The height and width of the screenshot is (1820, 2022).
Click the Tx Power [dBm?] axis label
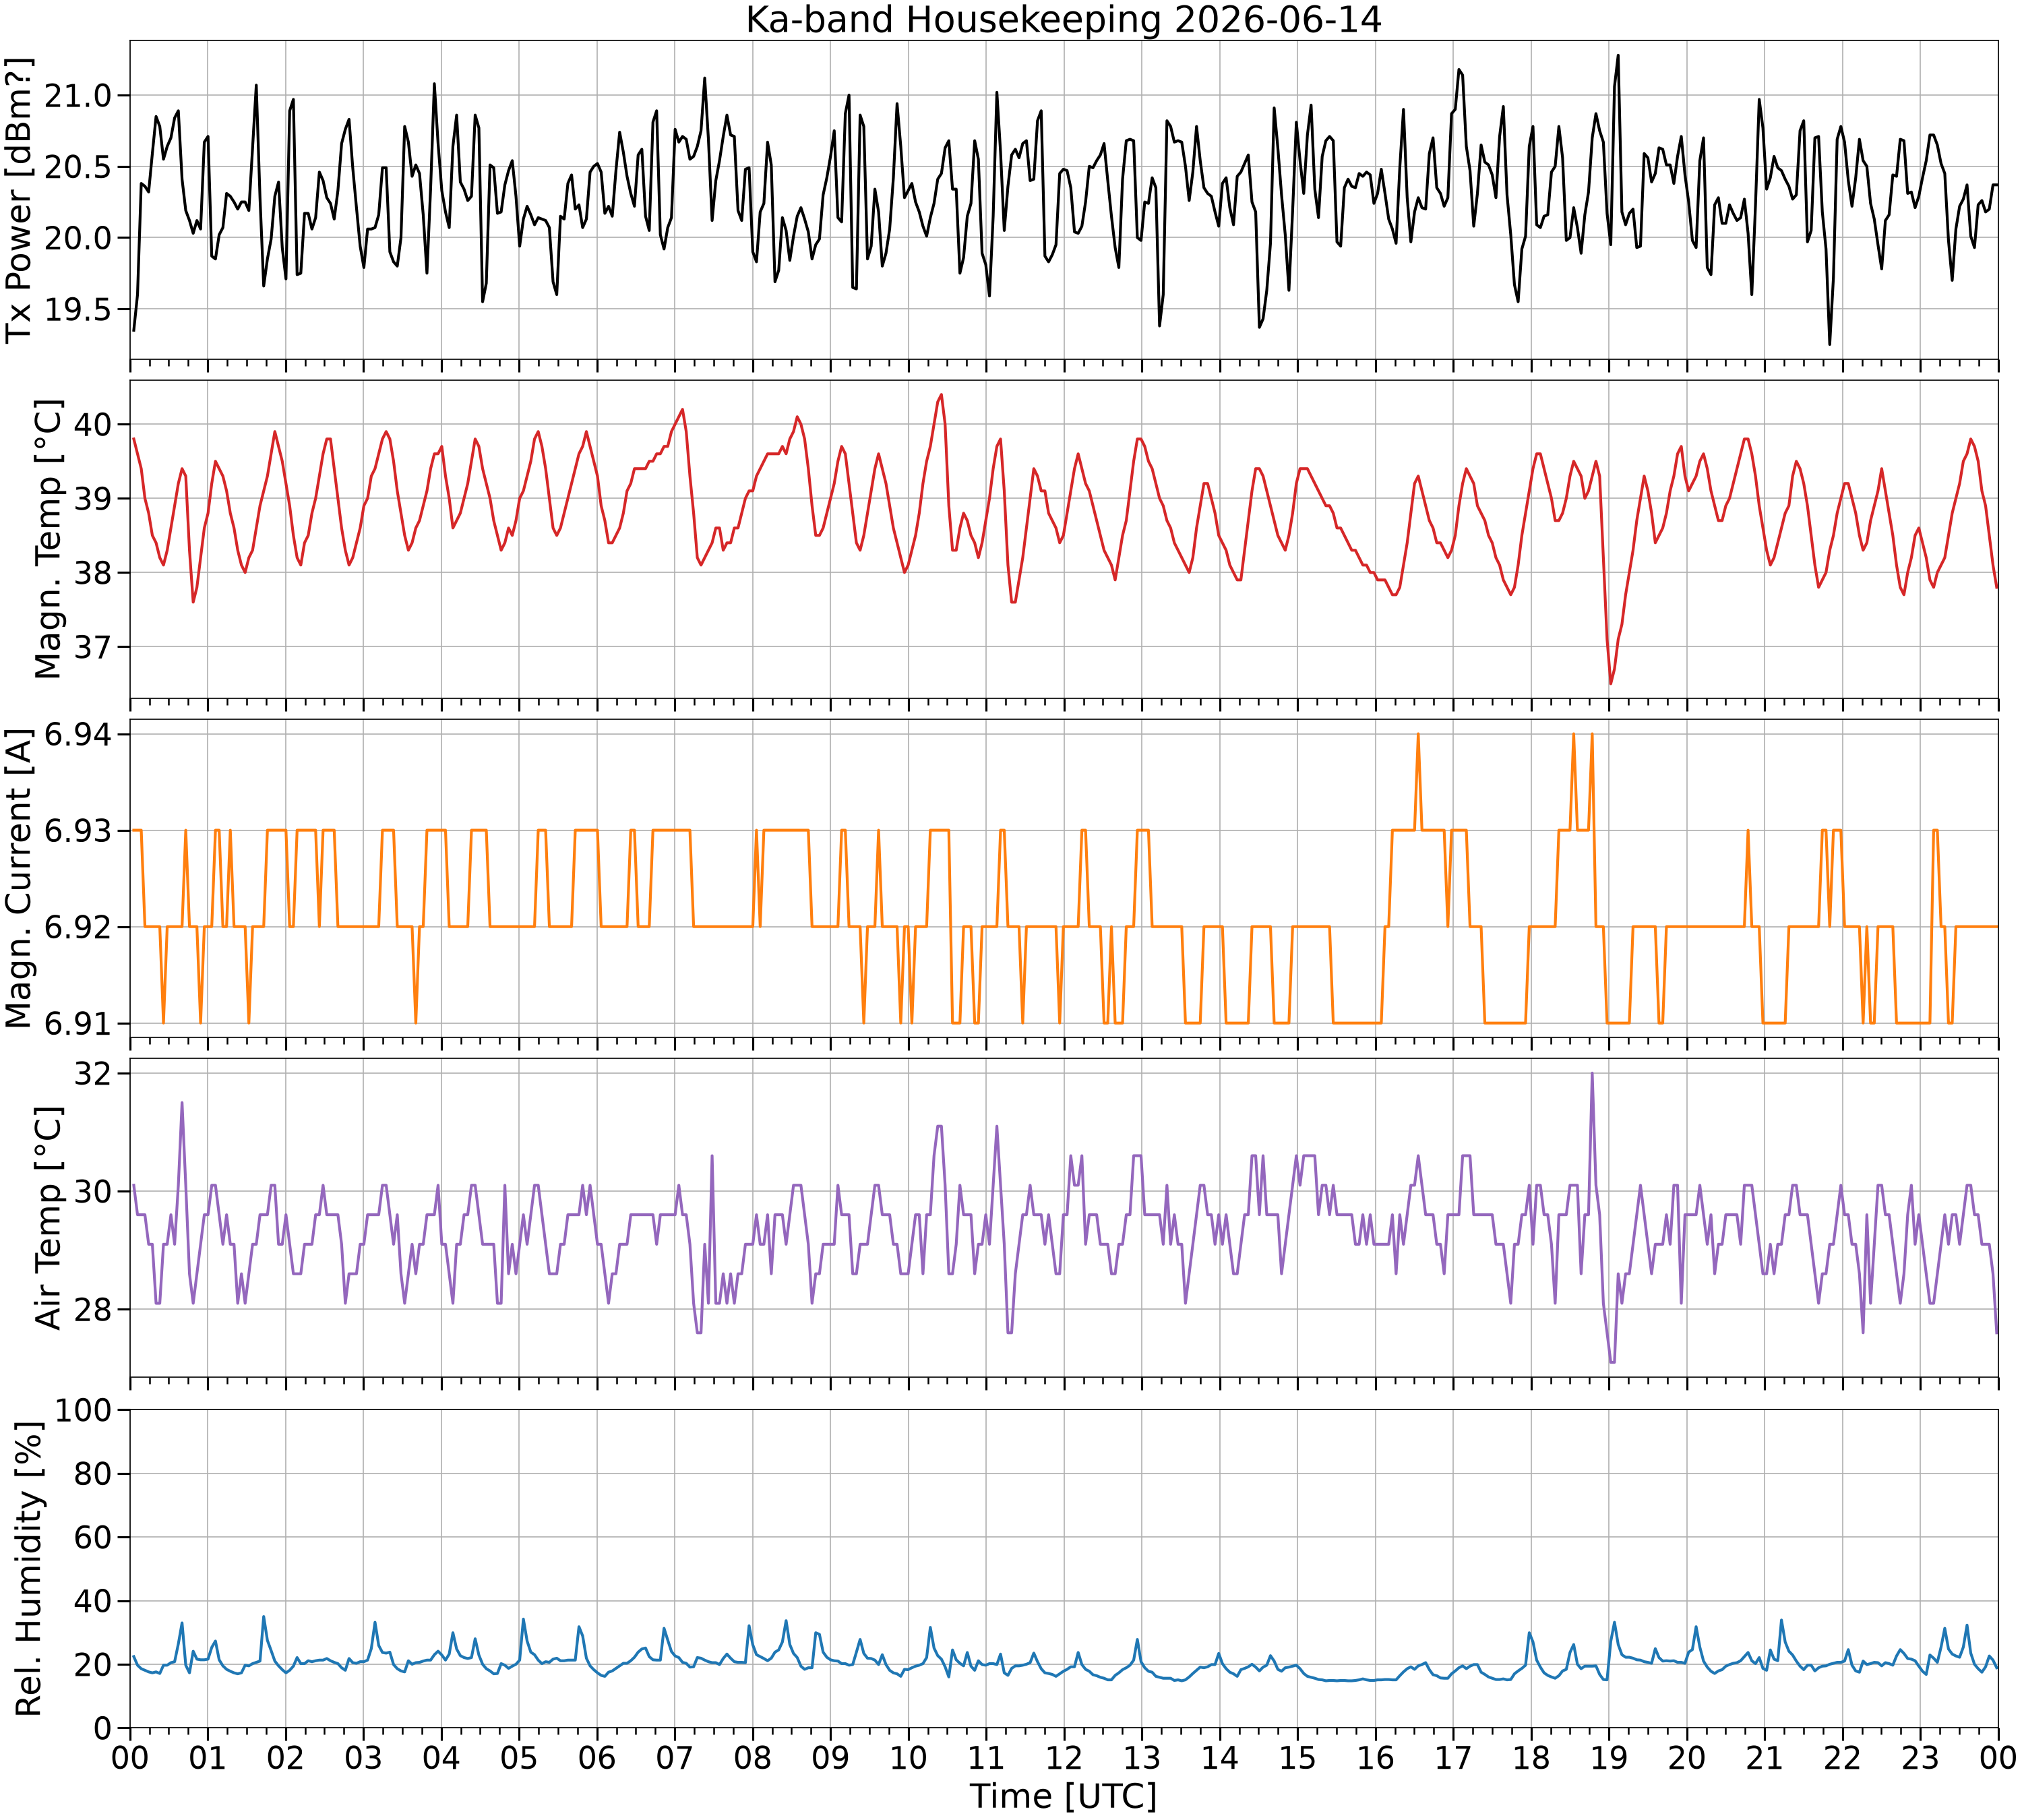(x=20, y=200)
